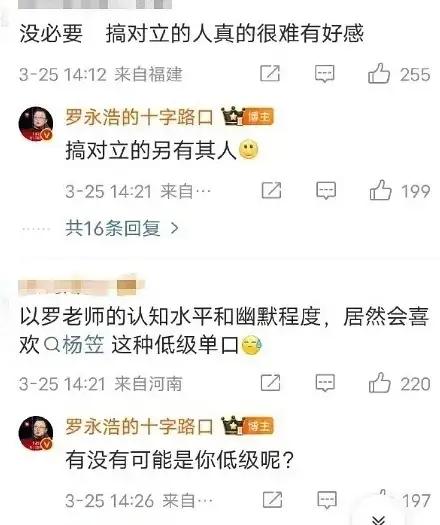Image resolution: width=440 pixels, height=525 pixels.
Task: Forward the Henan comment via share icon
Action: click(x=270, y=382)
